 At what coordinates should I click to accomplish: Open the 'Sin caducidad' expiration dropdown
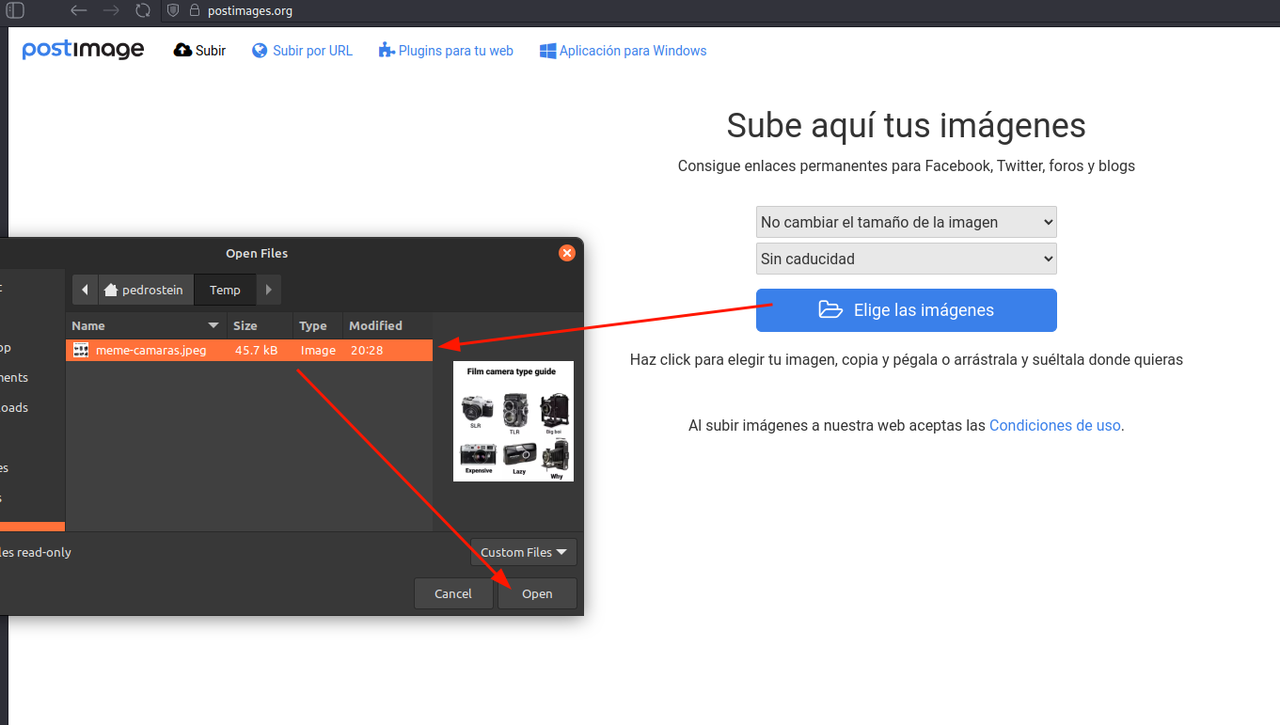pyautogui.click(x=905, y=258)
